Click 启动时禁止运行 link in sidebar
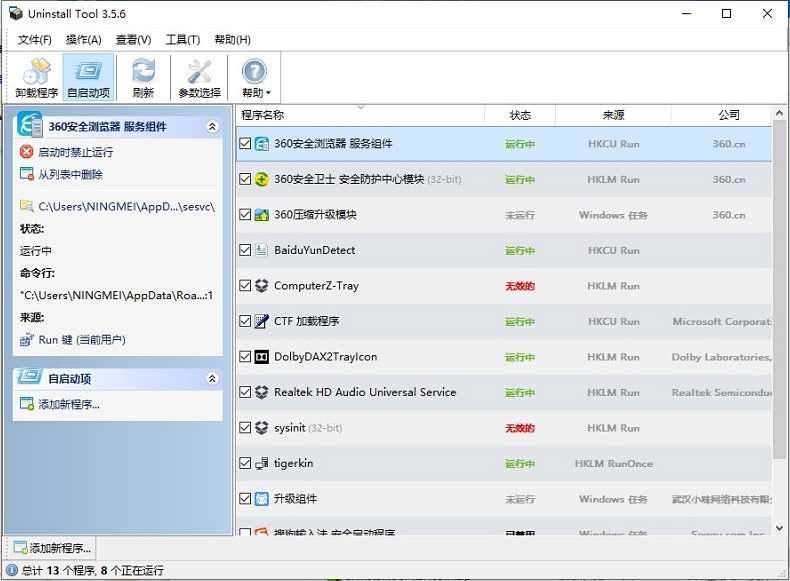The image size is (790, 581). tap(76, 152)
